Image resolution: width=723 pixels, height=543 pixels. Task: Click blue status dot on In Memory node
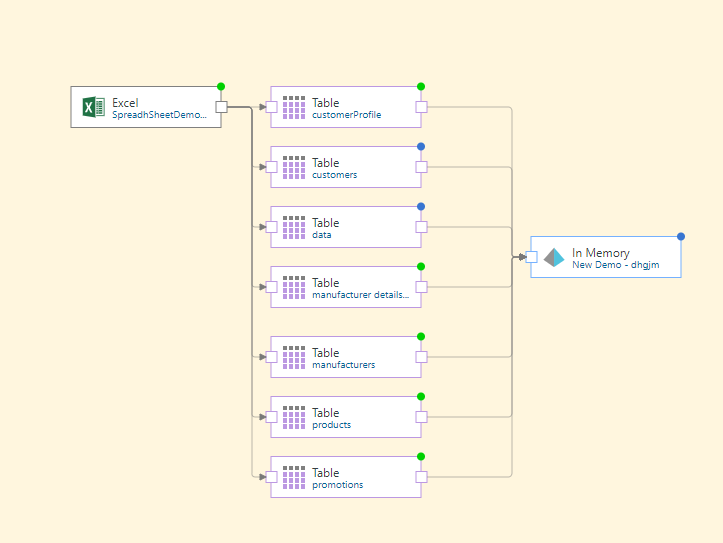(681, 236)
